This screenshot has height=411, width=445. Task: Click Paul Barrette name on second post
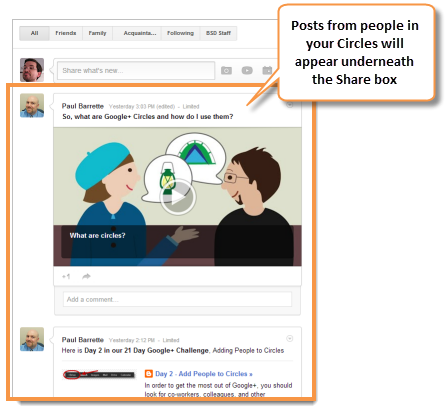(x=83, y=340)
